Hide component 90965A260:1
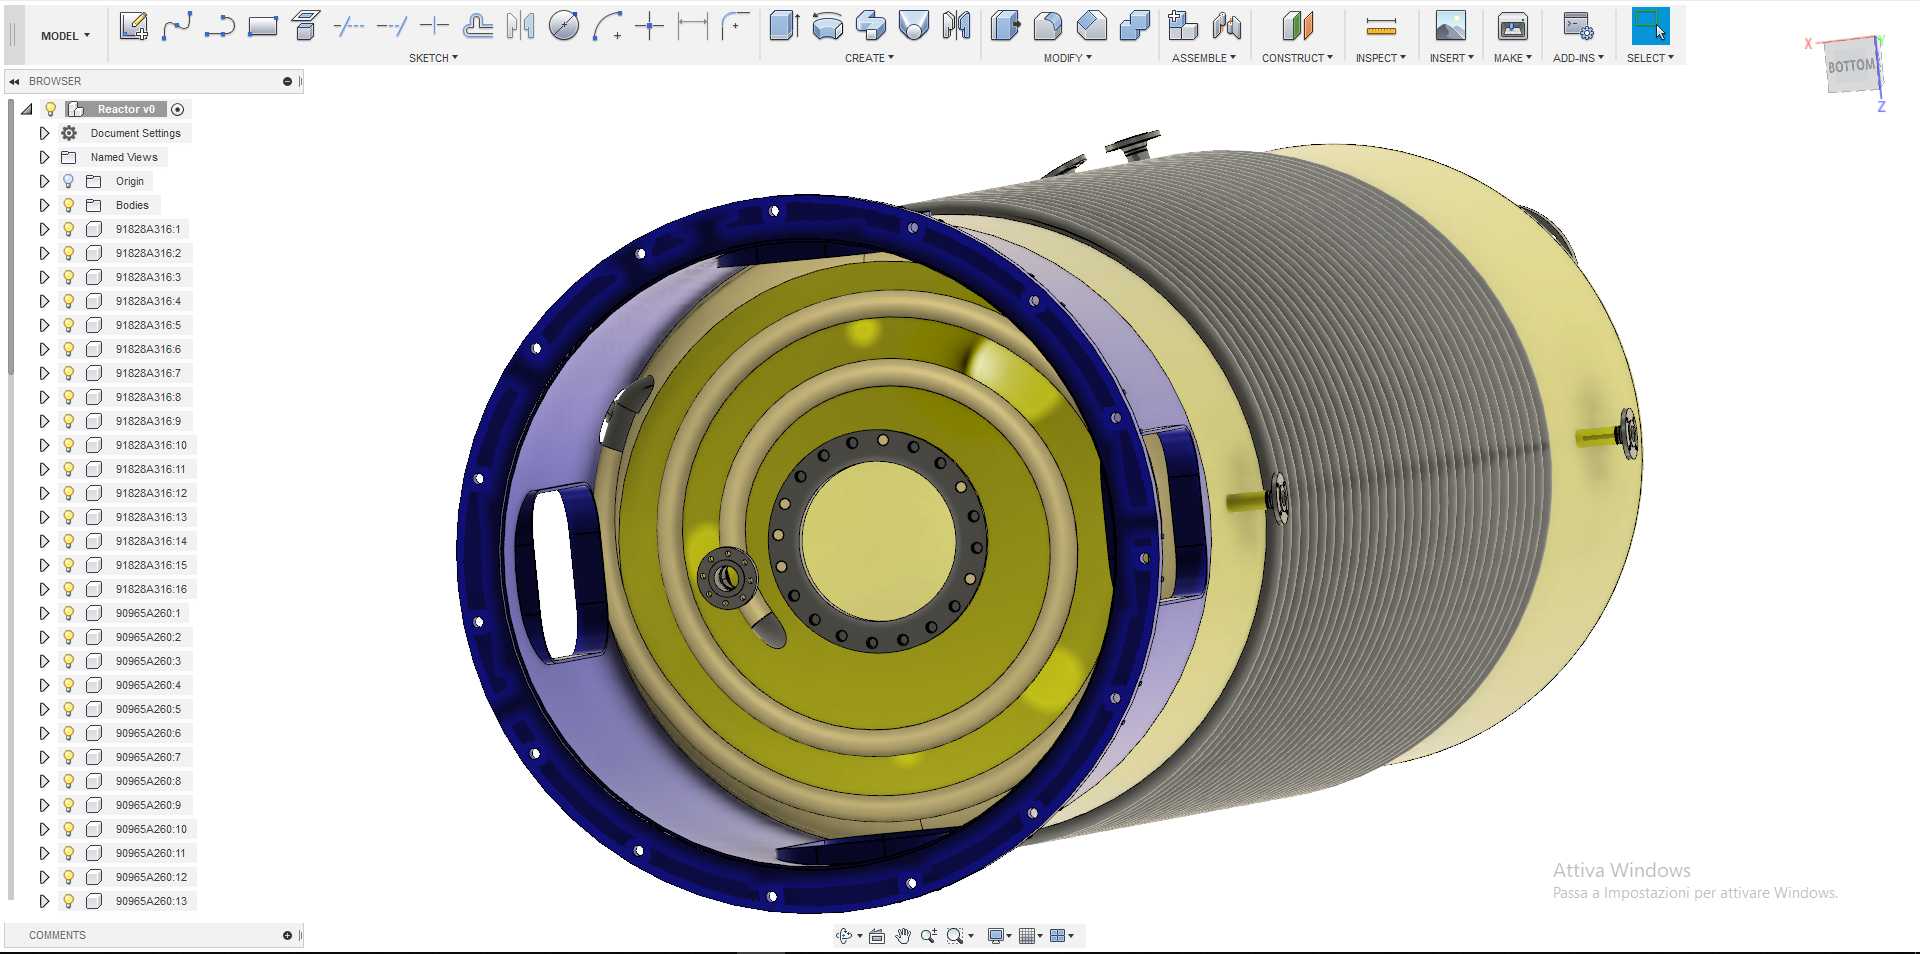The image size is (1920, 954). tap(68, 613)
